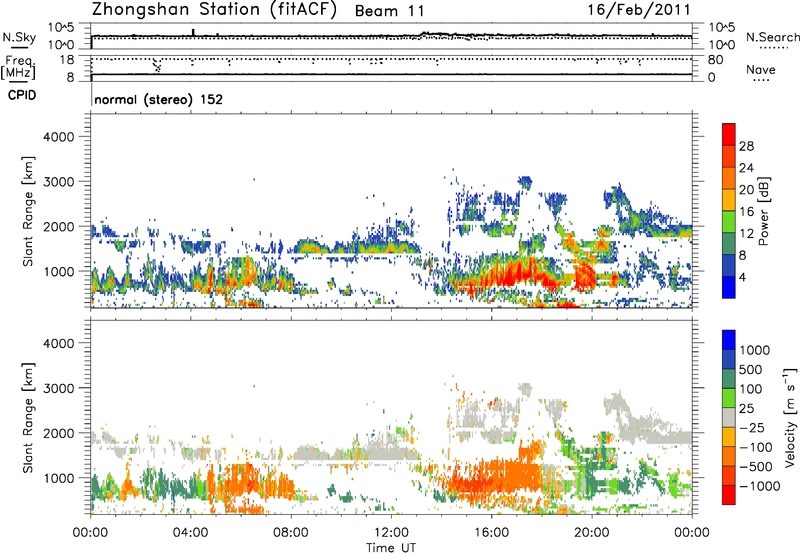Pick the grey segment of the velocity colorbar

729,417
